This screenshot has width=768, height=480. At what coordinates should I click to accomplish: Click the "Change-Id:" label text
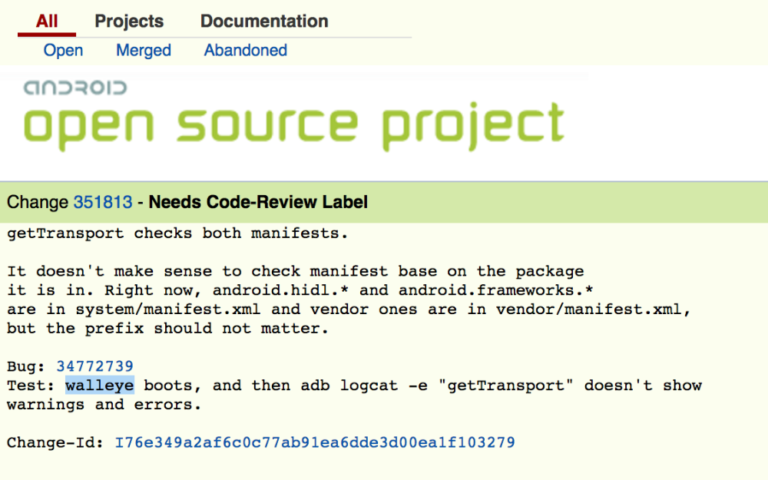pos(55,441)
